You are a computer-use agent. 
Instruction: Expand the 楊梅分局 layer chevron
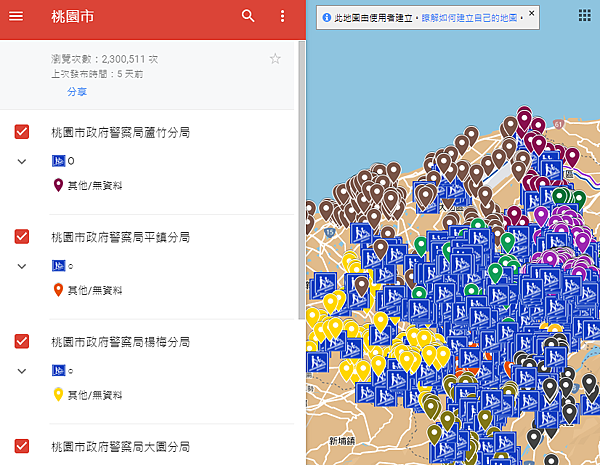pyautogui.click(x=22, y=371)
